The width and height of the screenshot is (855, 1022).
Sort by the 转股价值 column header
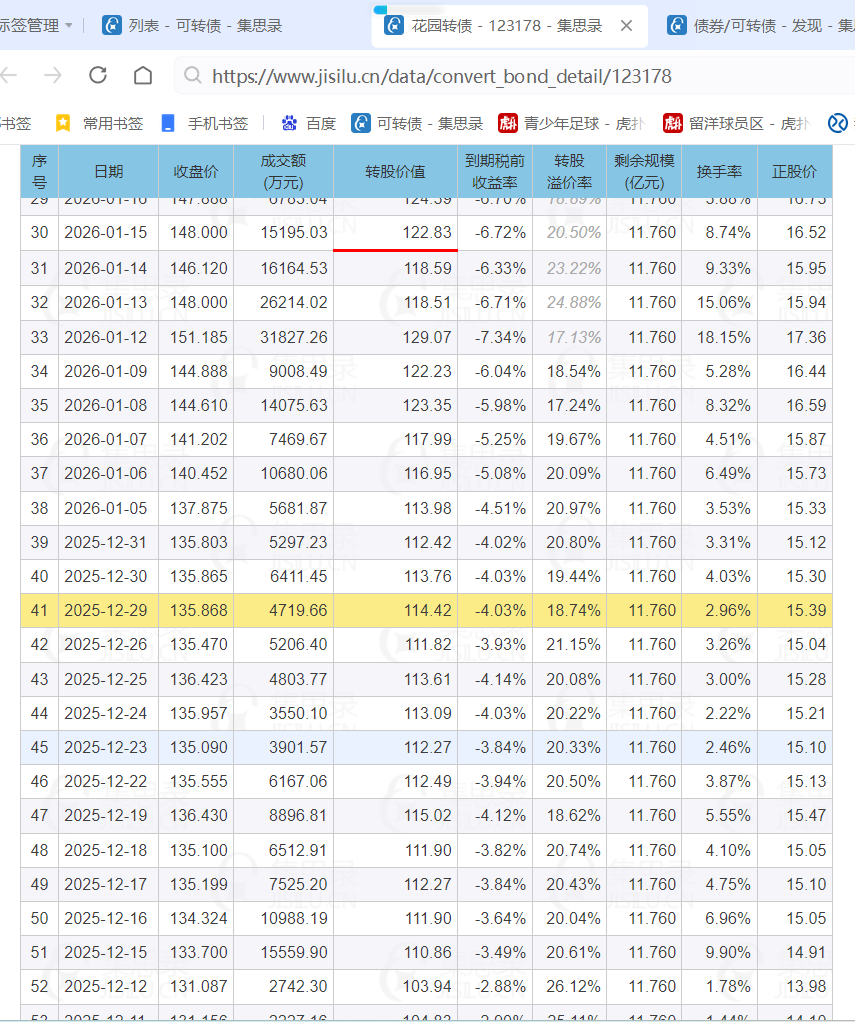tap(395, 171)
